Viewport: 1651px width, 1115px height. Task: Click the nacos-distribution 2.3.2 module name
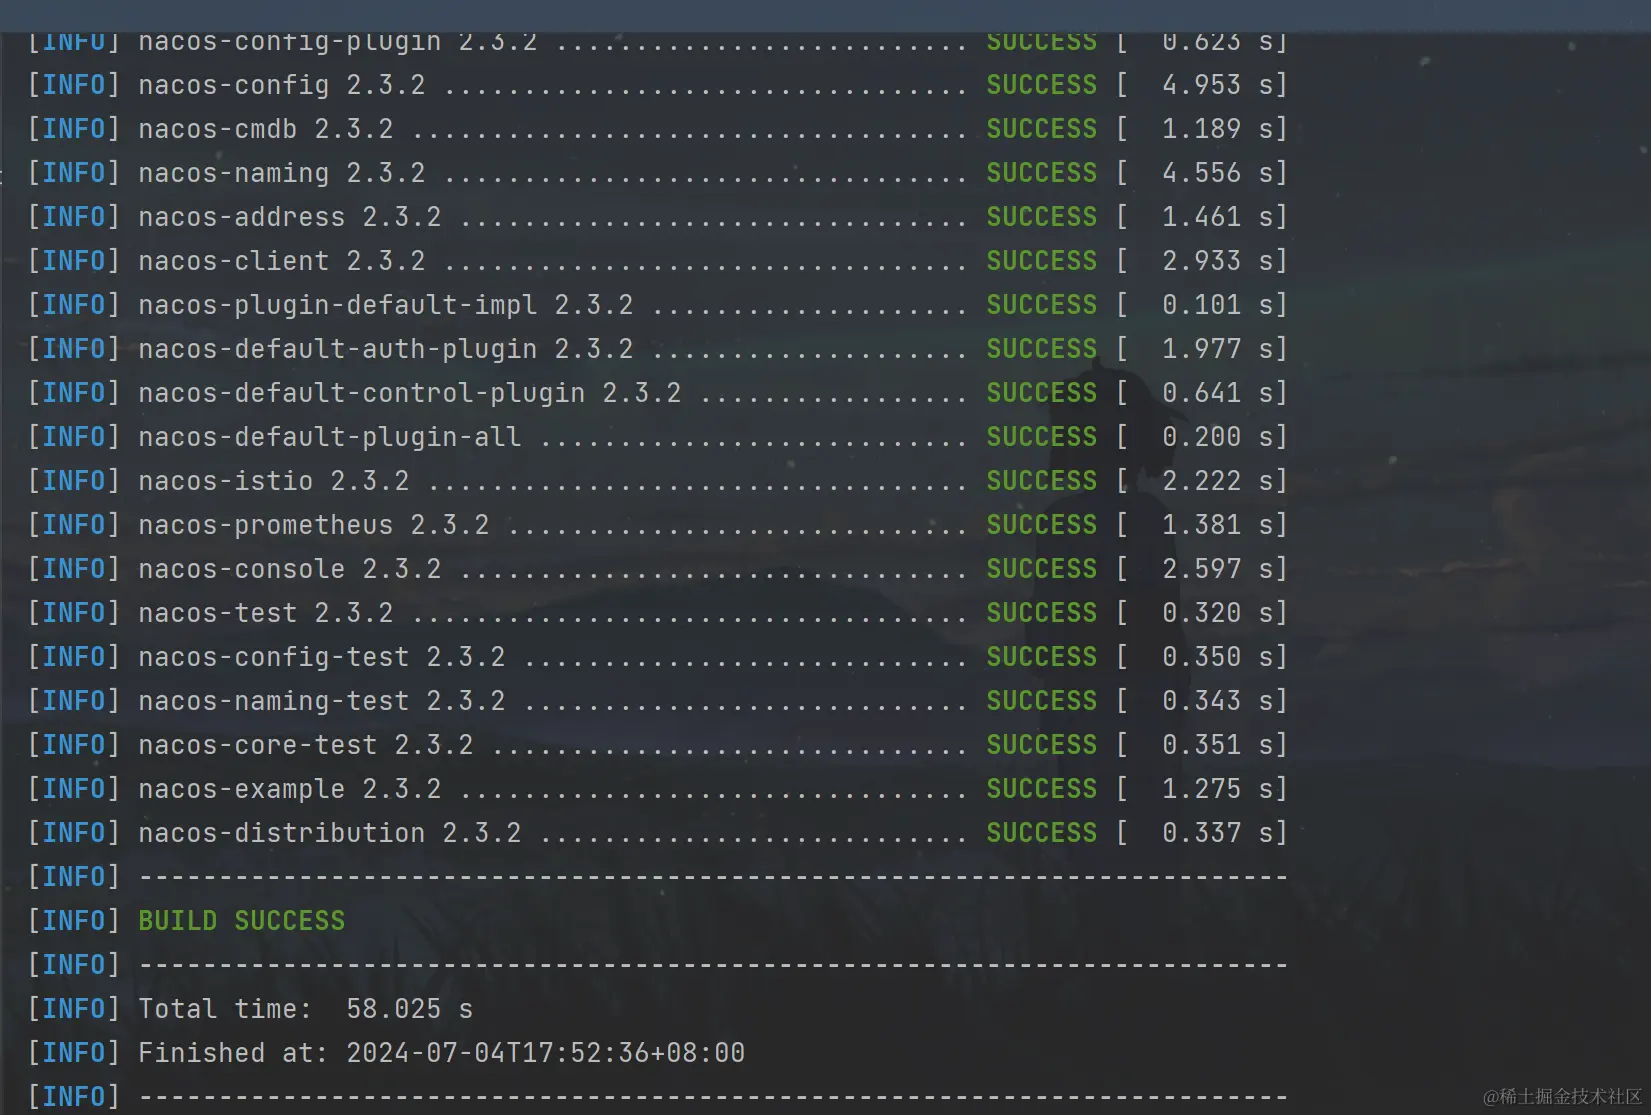coord(329,833)
